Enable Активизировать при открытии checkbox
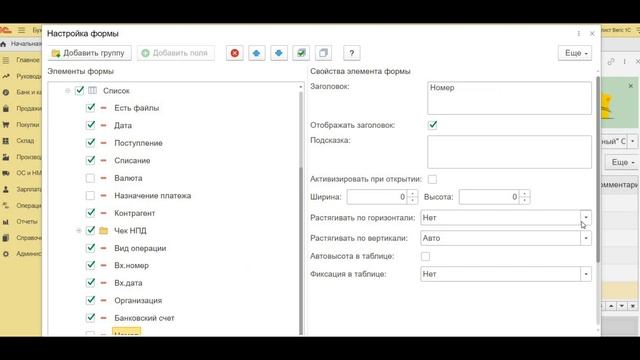 tap(432, 179)
